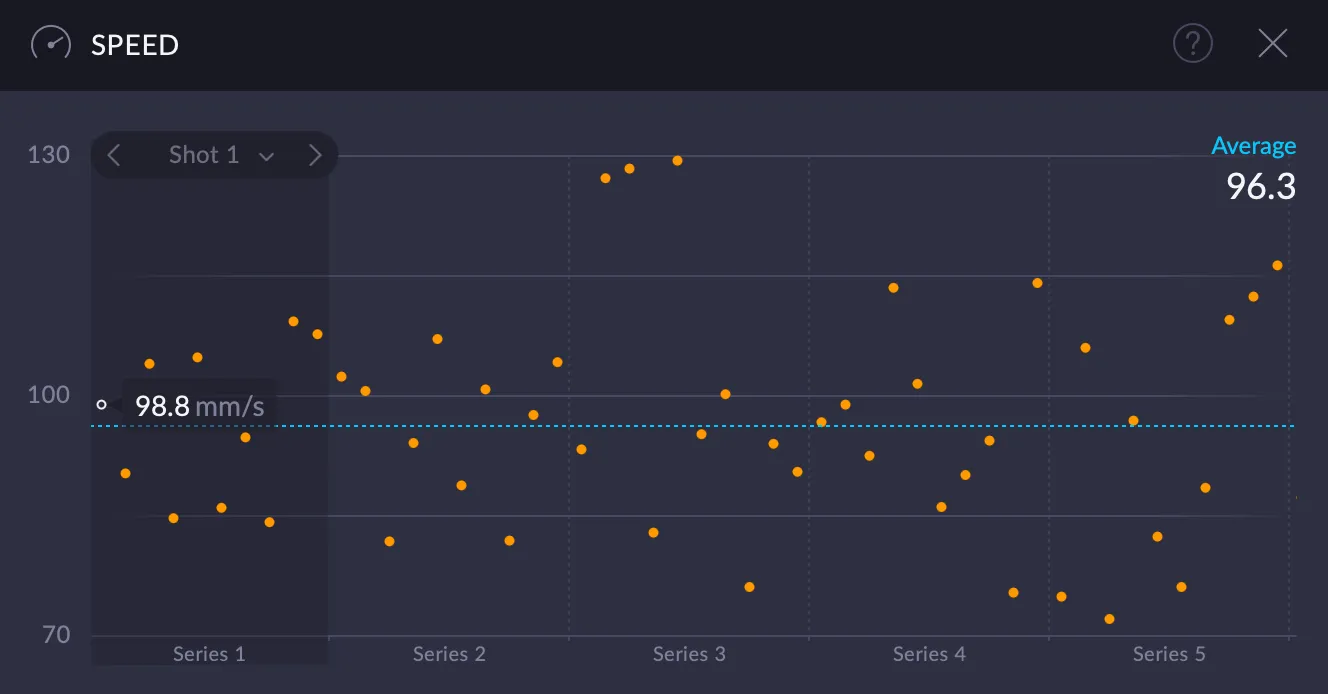Open the Shot 1 dropdown menu

pyautogui.click(x=266, y=155)
